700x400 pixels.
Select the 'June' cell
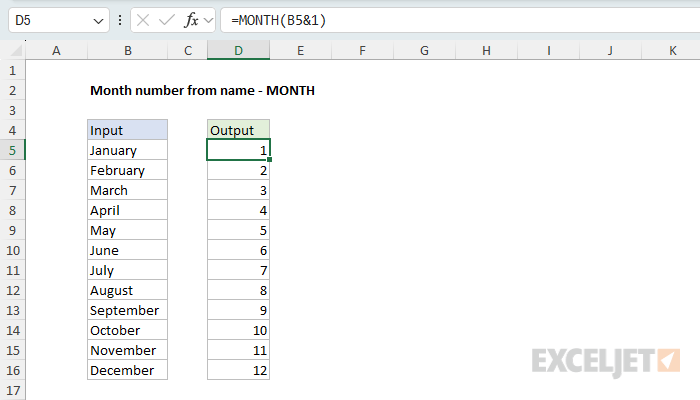coord(128,250)
